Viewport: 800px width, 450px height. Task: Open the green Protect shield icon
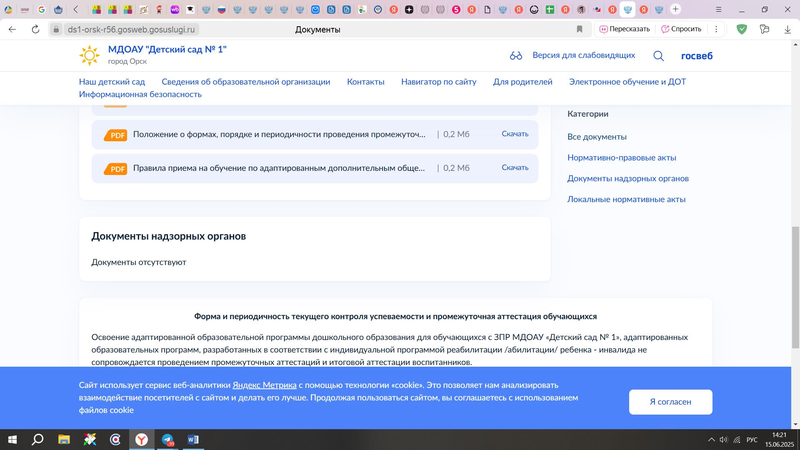(742, 30)
